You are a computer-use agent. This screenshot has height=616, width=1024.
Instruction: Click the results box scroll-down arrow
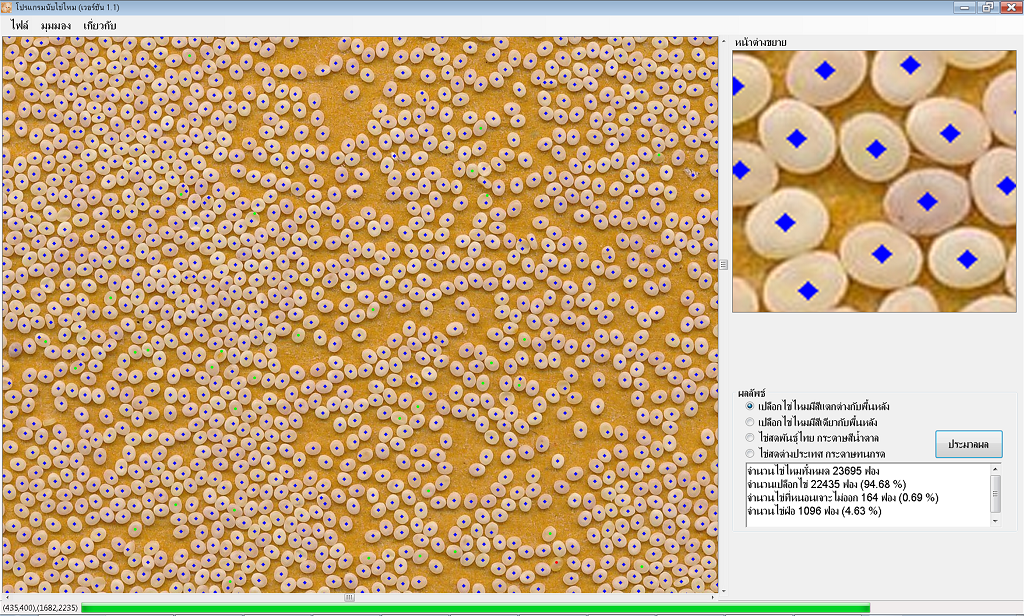tap(995, 521)
